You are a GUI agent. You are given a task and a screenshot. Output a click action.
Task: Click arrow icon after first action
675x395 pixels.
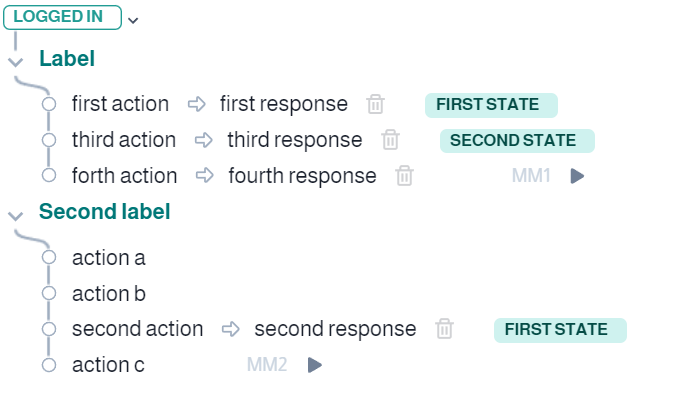coord(197,104)
